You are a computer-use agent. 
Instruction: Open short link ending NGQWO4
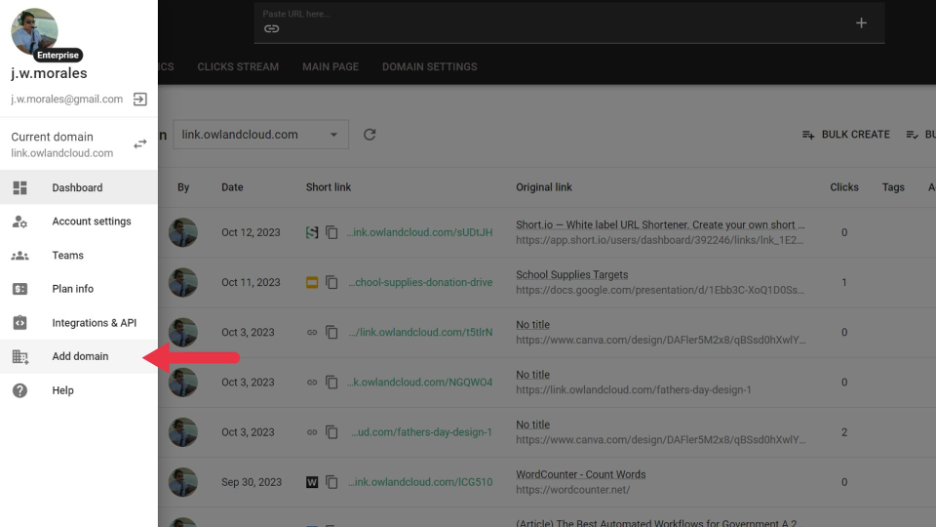coord(420,382)
